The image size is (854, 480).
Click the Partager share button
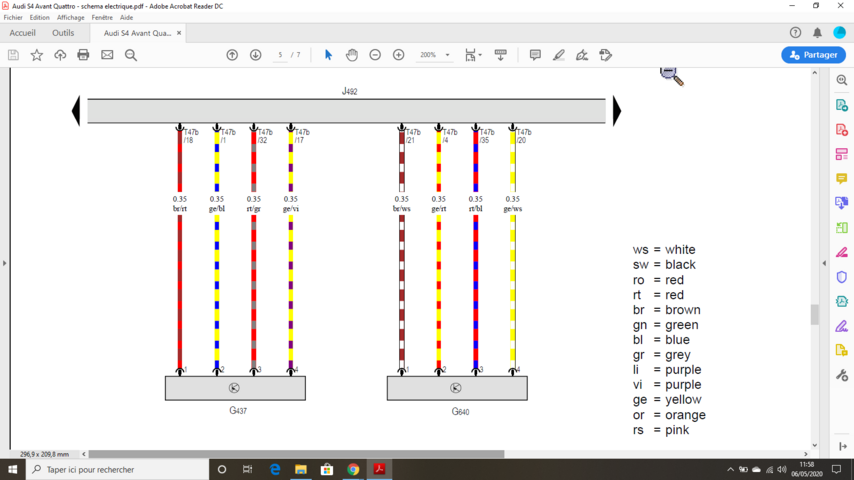(x=813, y=55)
